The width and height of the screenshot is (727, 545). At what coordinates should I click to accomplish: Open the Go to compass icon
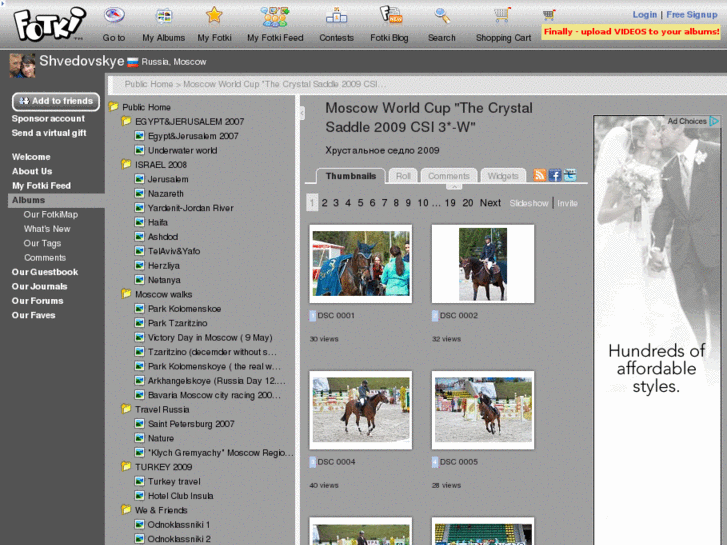click(114, 15)
